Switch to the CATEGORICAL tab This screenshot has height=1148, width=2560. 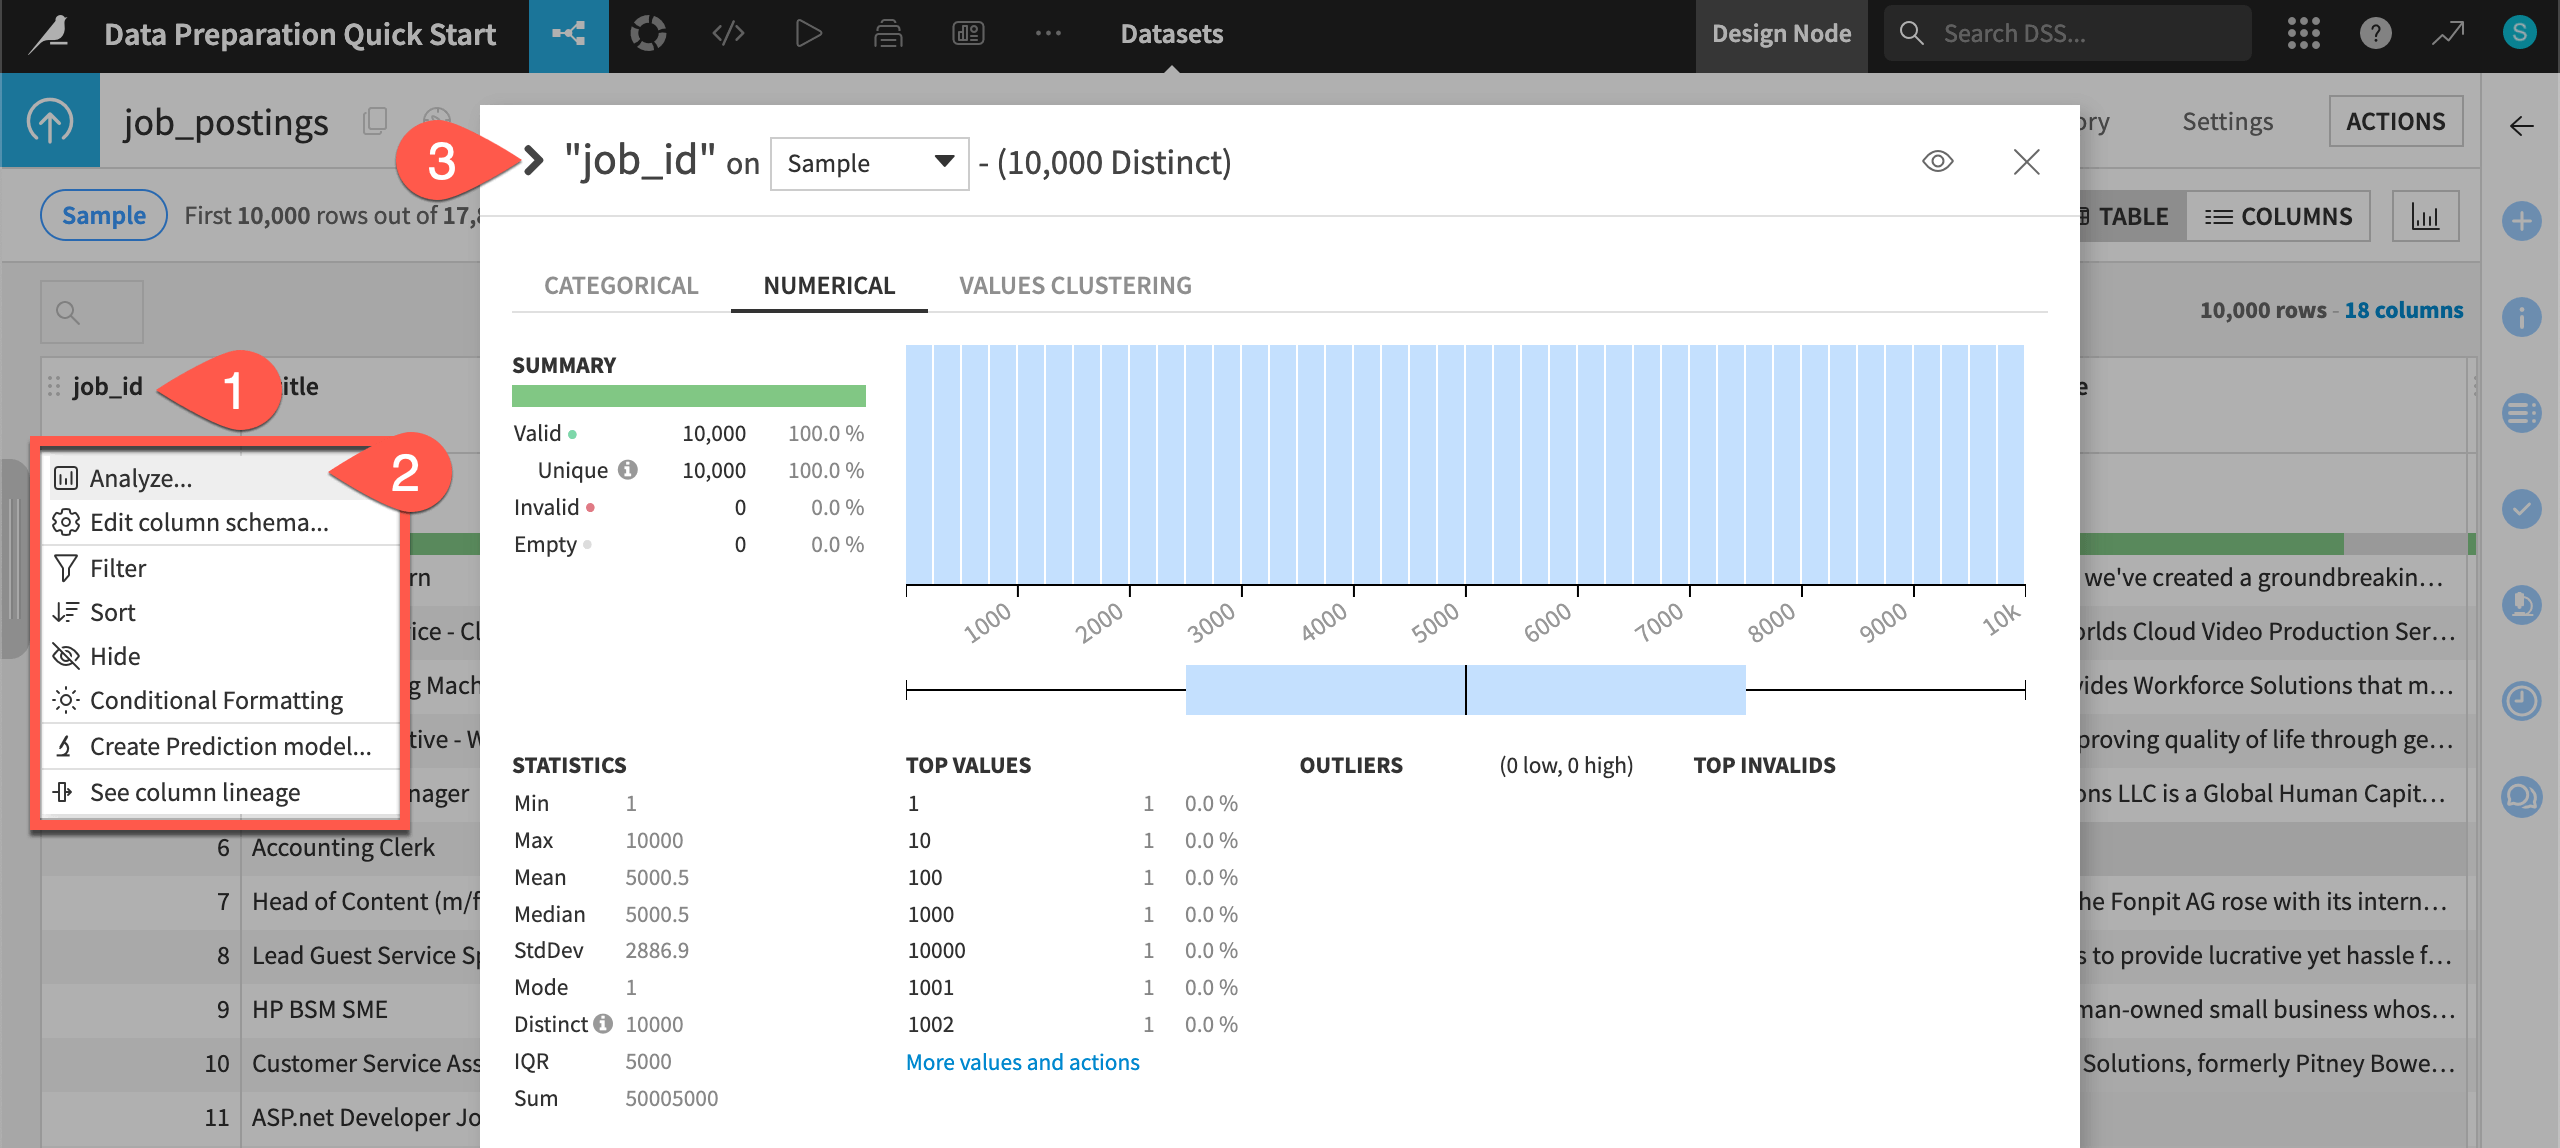[621, 285]
